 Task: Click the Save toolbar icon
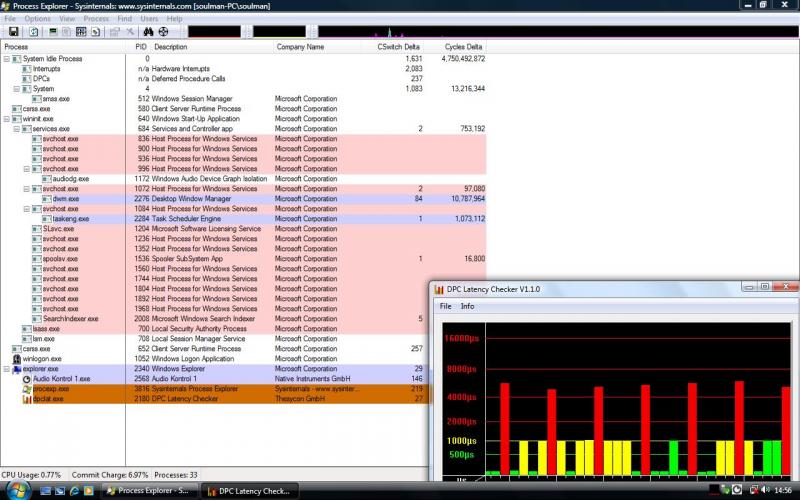14,32
